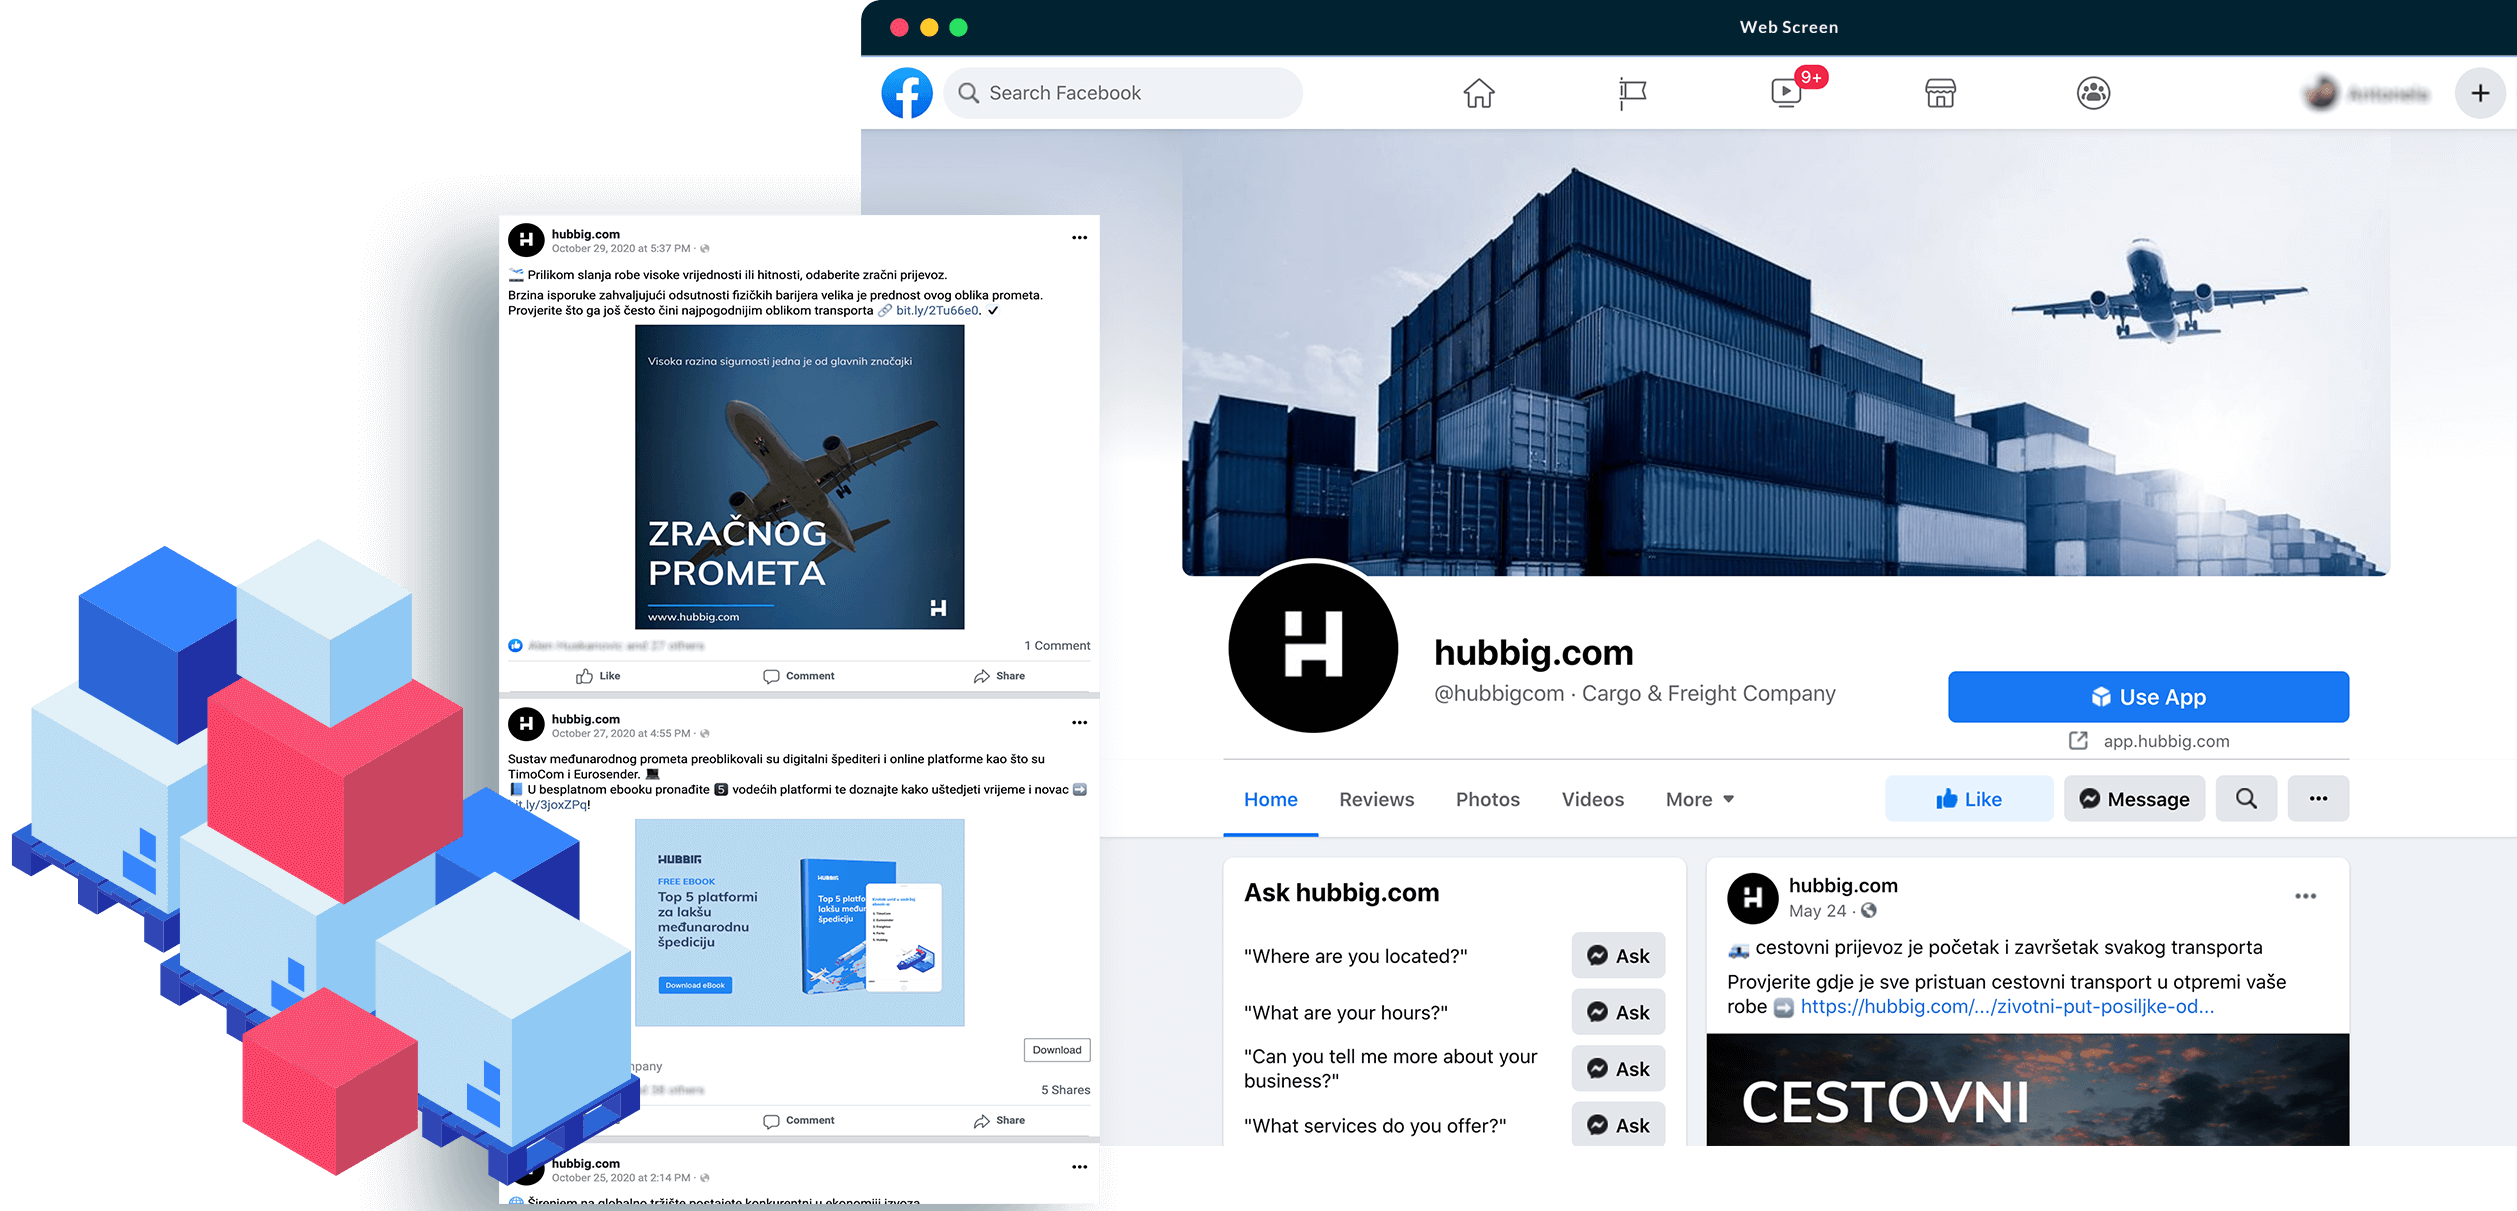
Task: Open options on October 27 post
Action: click(x=1079, y=723)
